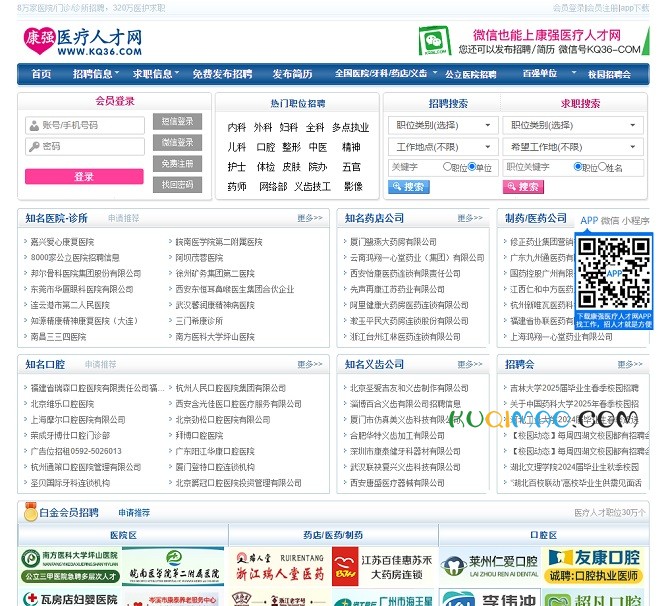Click the 白金会员招聘 medal icon
This screenshot has width=666, height=606.
(x=31, y=512)
